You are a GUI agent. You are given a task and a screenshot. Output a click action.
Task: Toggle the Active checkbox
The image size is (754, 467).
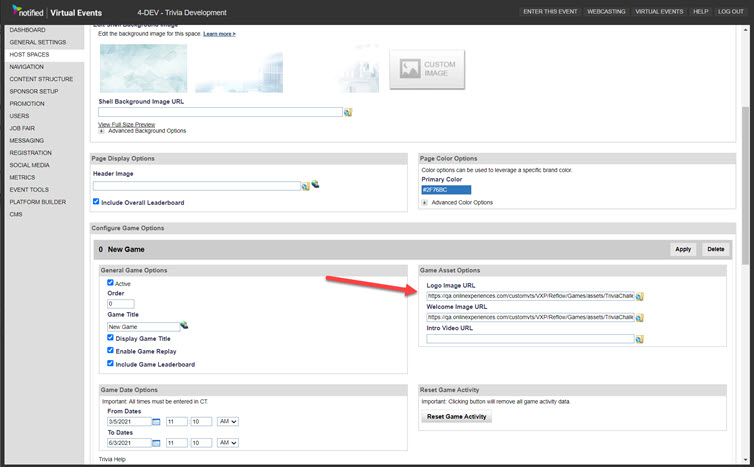110,283
